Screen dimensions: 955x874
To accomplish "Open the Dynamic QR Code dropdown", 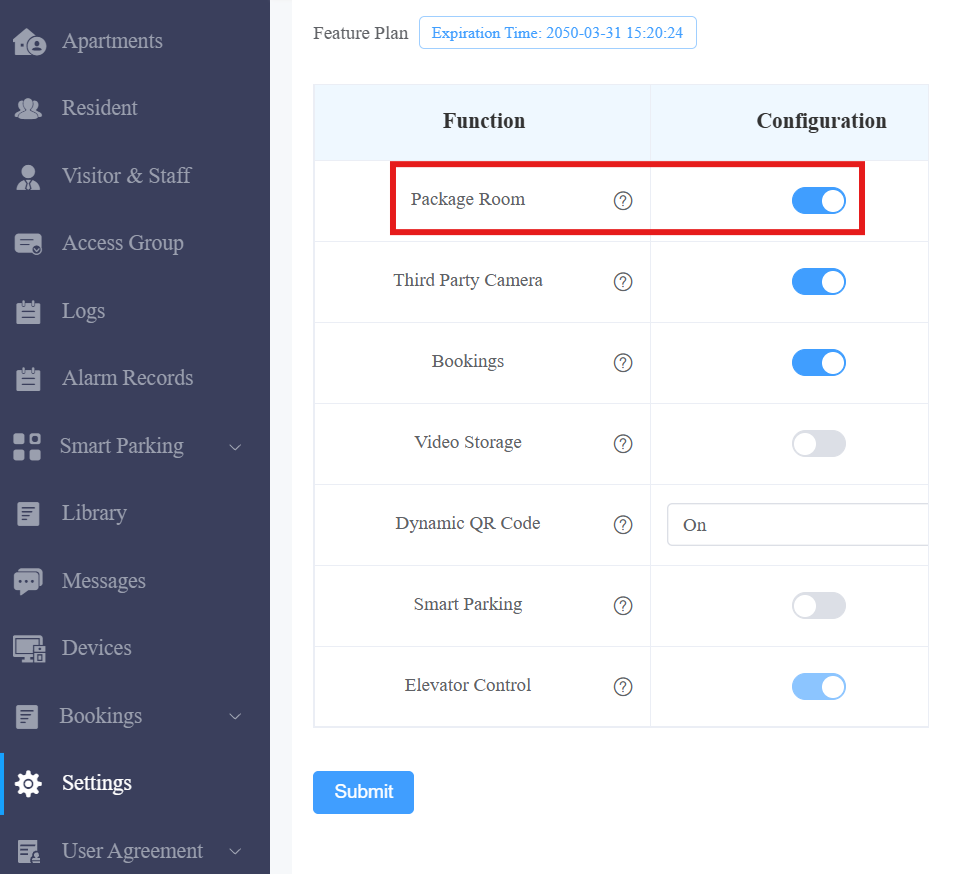I will click(x=797, y=524).
